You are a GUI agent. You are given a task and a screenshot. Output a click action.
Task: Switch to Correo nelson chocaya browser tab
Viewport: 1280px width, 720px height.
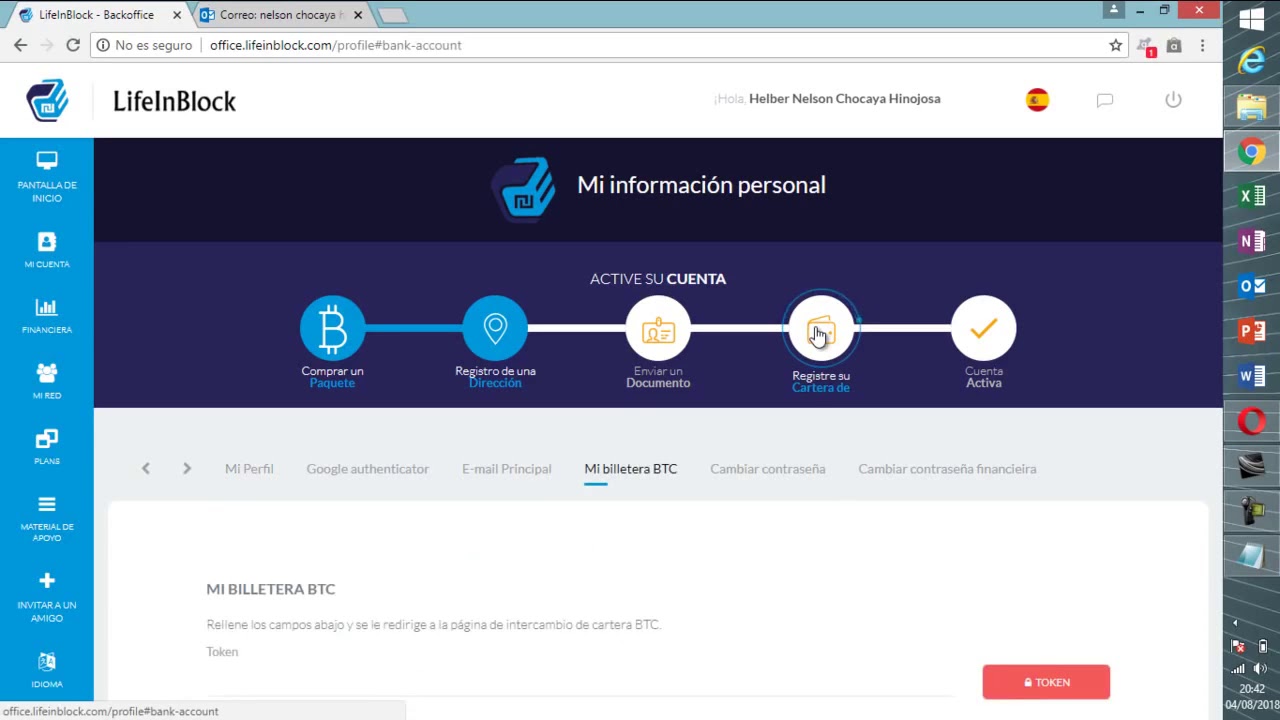pyautogui.click(x=280, y=15)
